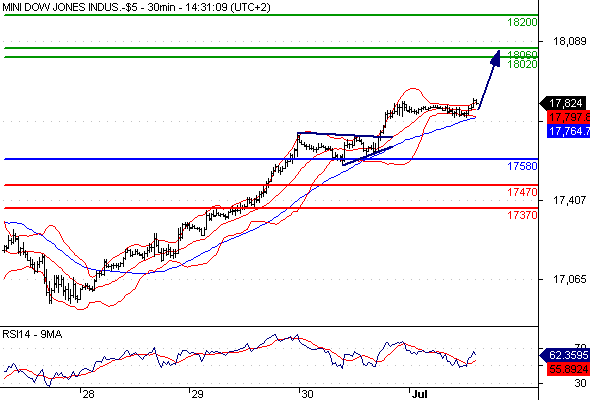
Task: Click the RSI 30 level axis label
Action: click(581, 383)
